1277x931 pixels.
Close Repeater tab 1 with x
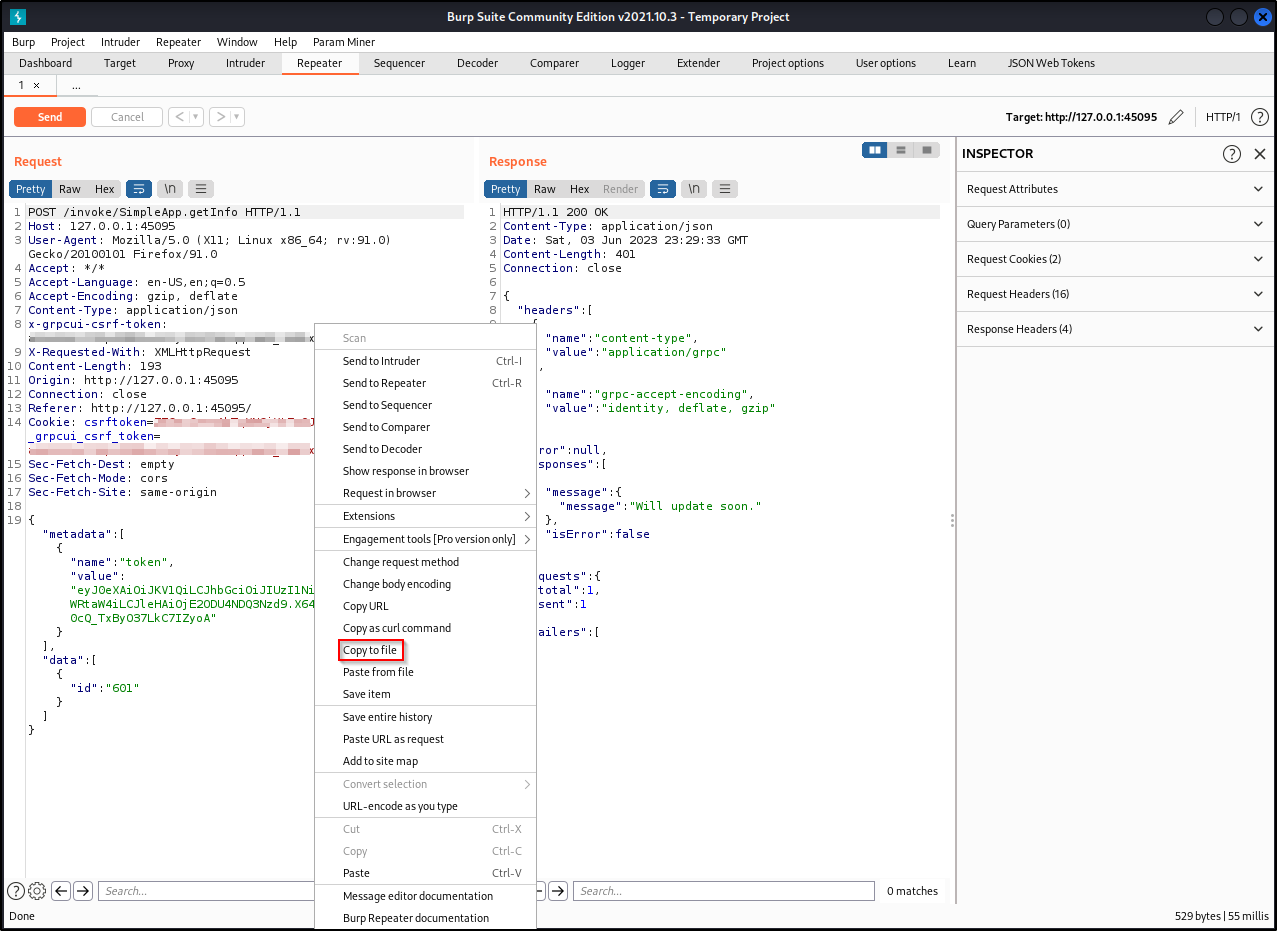[37, 86]
